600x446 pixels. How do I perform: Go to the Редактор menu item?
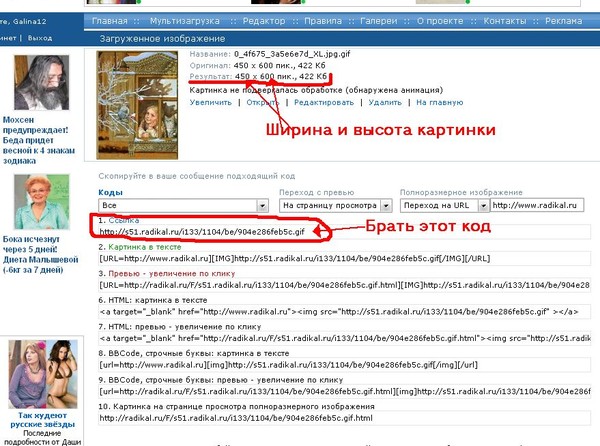click(264, 21)
